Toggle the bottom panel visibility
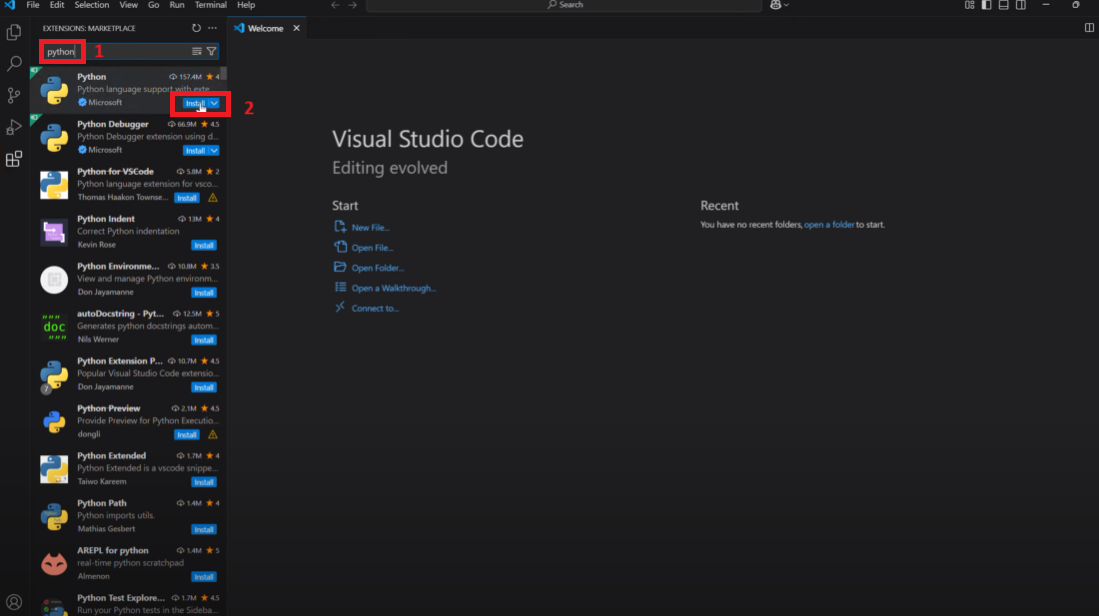 (1004, 5)
